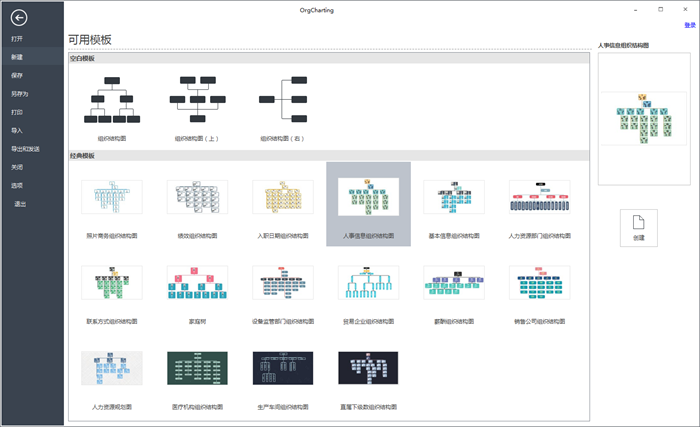Click the back arrow icon
This screenshot has width=700, height=427.
tap(18, 17)
